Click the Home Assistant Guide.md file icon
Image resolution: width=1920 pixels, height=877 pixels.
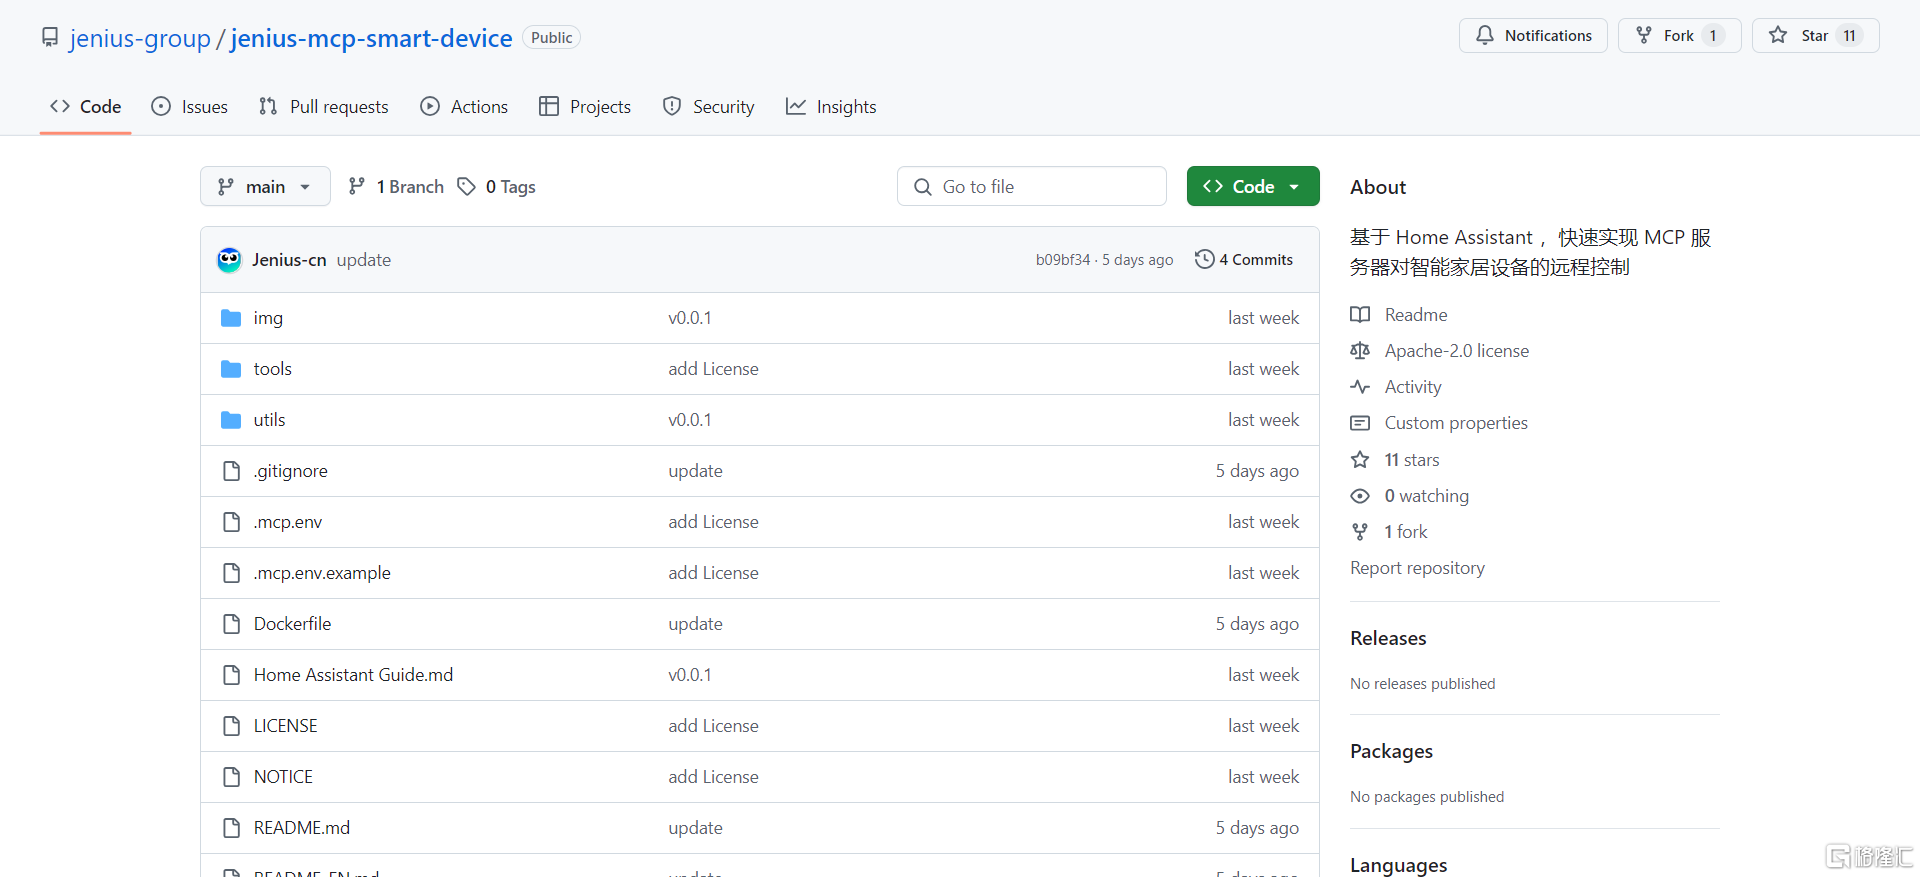(232, 675)
